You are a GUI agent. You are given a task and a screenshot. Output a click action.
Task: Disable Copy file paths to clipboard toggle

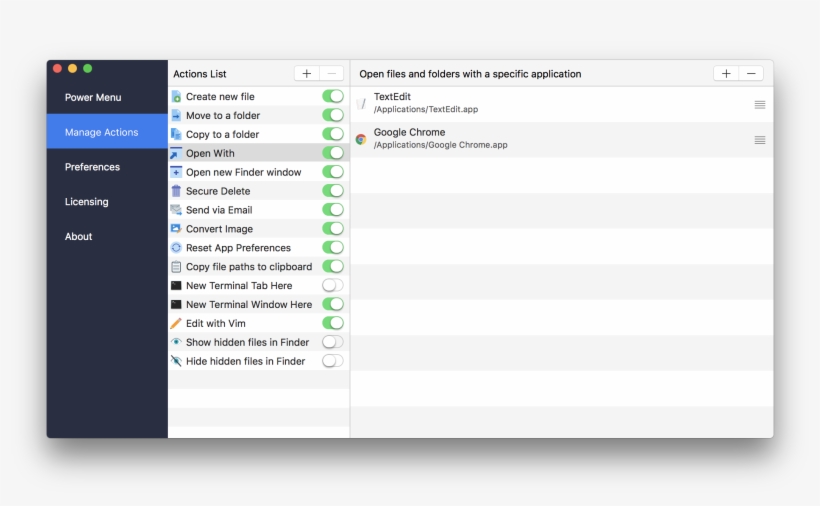pos(333,266)
